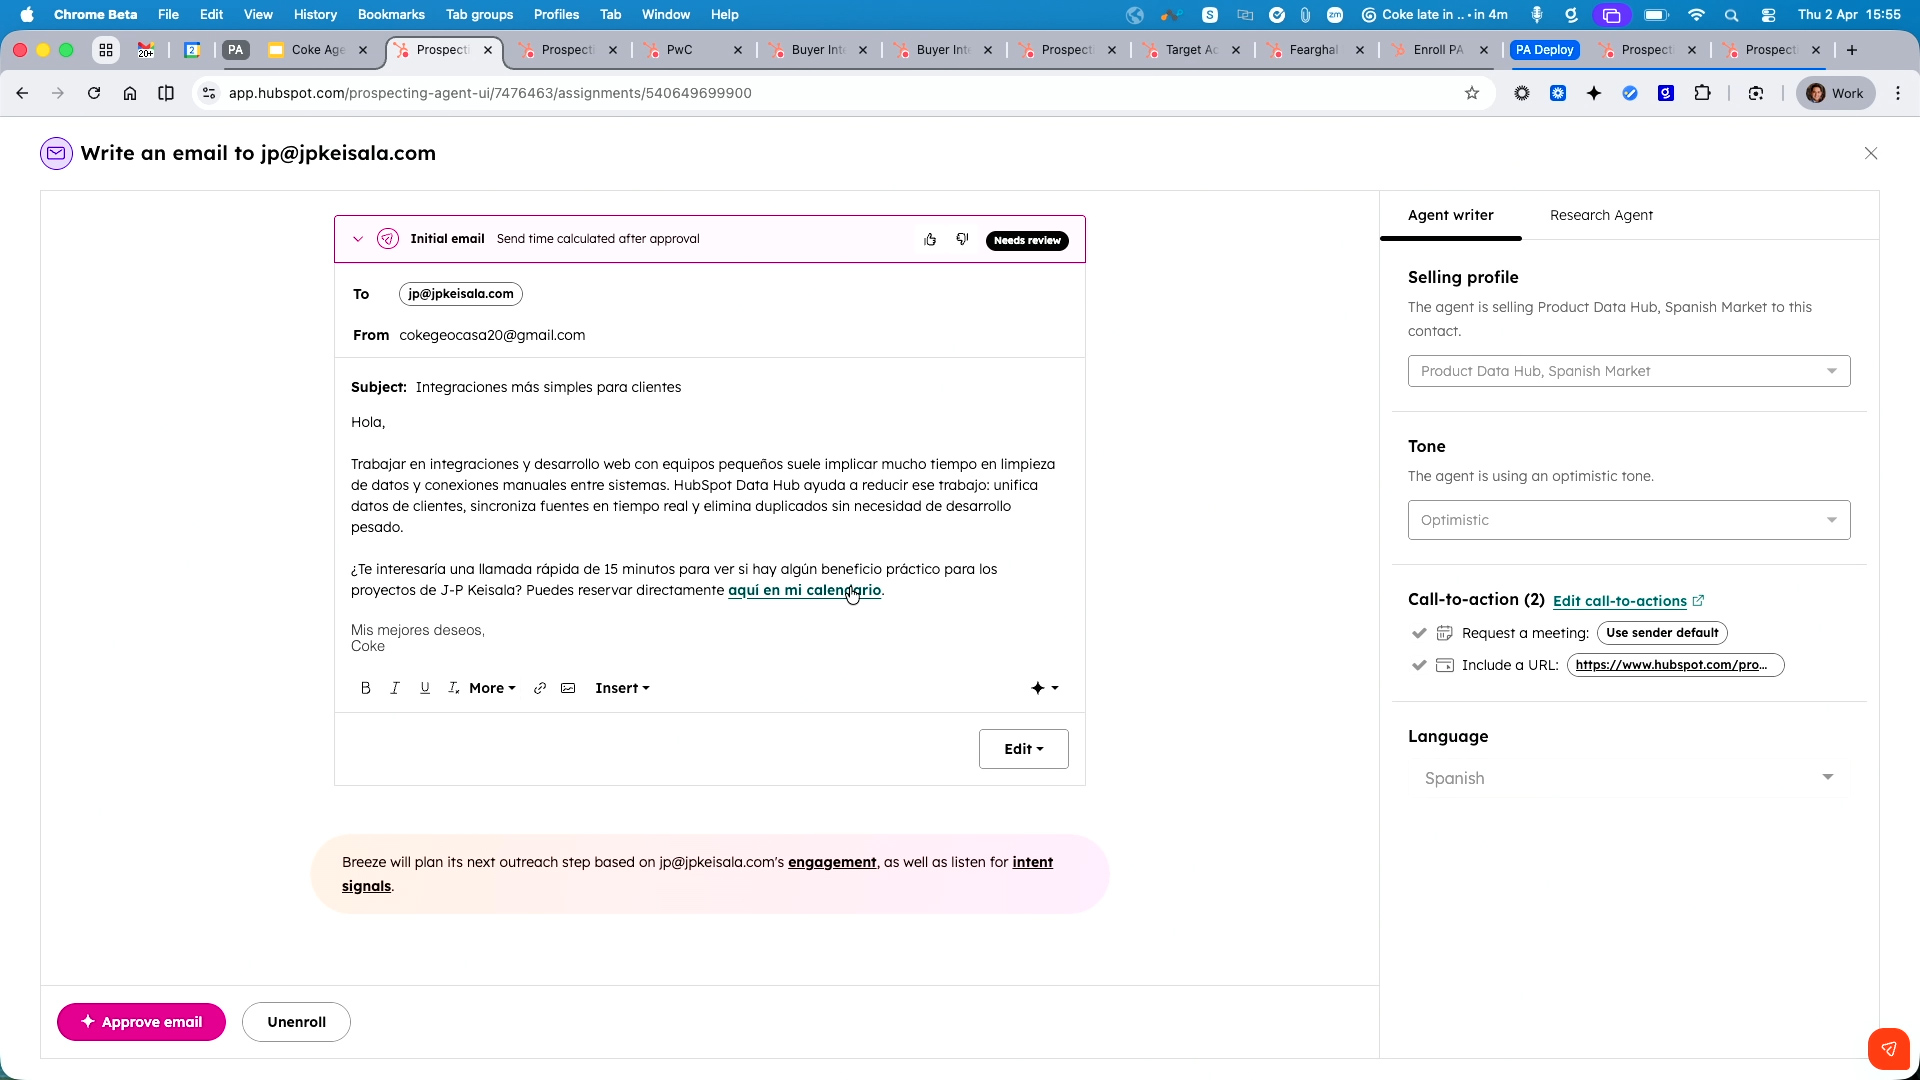The image size is (1920, 1080).
Task: Collapse the Initial email section chevron
Action: [x=358, y=239]
